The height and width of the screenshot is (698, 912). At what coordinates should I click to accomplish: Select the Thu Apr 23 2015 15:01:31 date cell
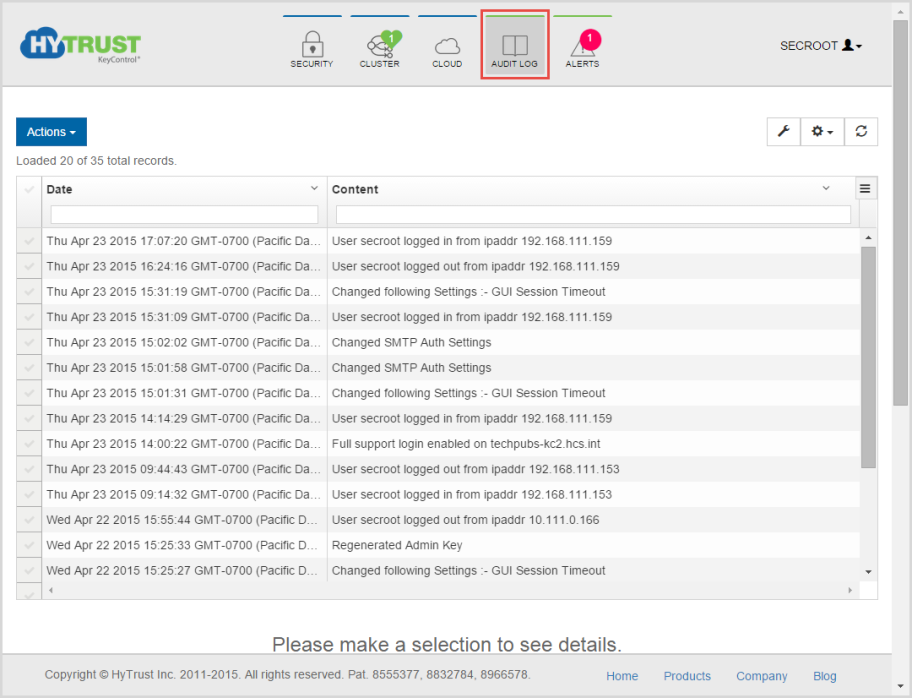[x=184, y=393]
